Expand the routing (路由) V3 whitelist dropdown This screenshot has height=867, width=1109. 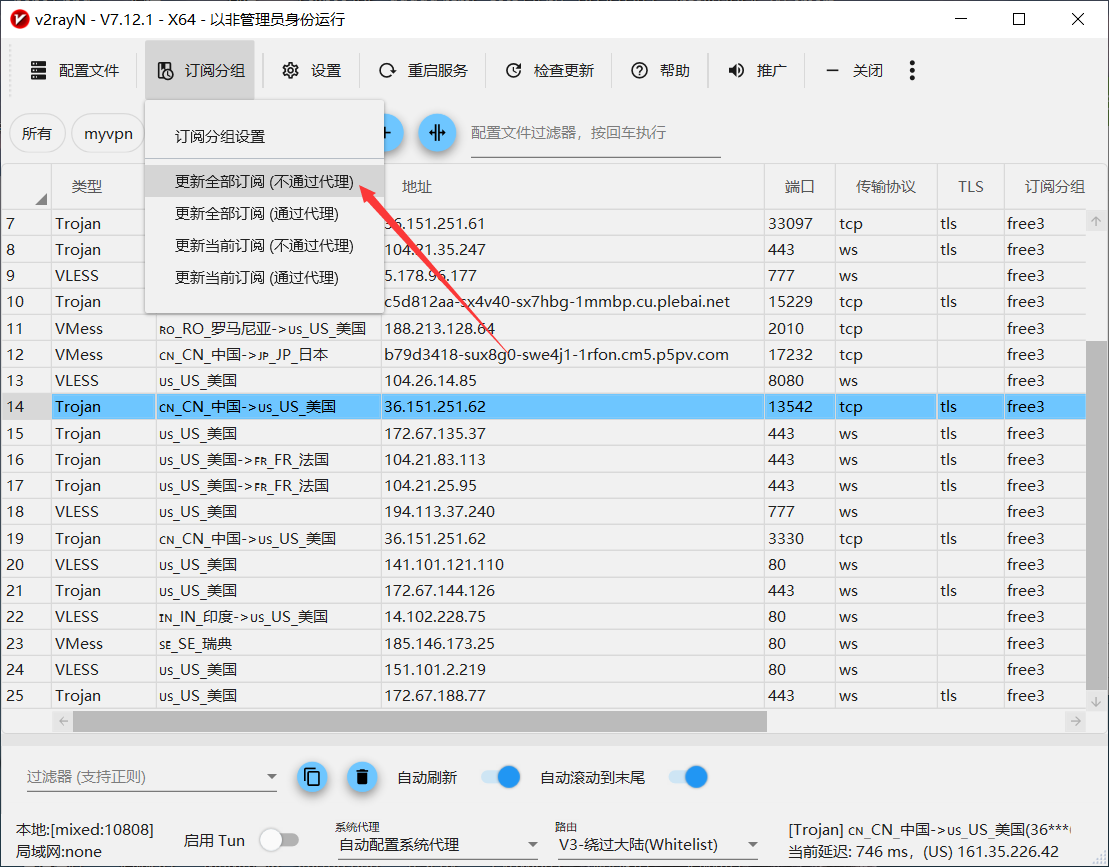click(656, 845)
